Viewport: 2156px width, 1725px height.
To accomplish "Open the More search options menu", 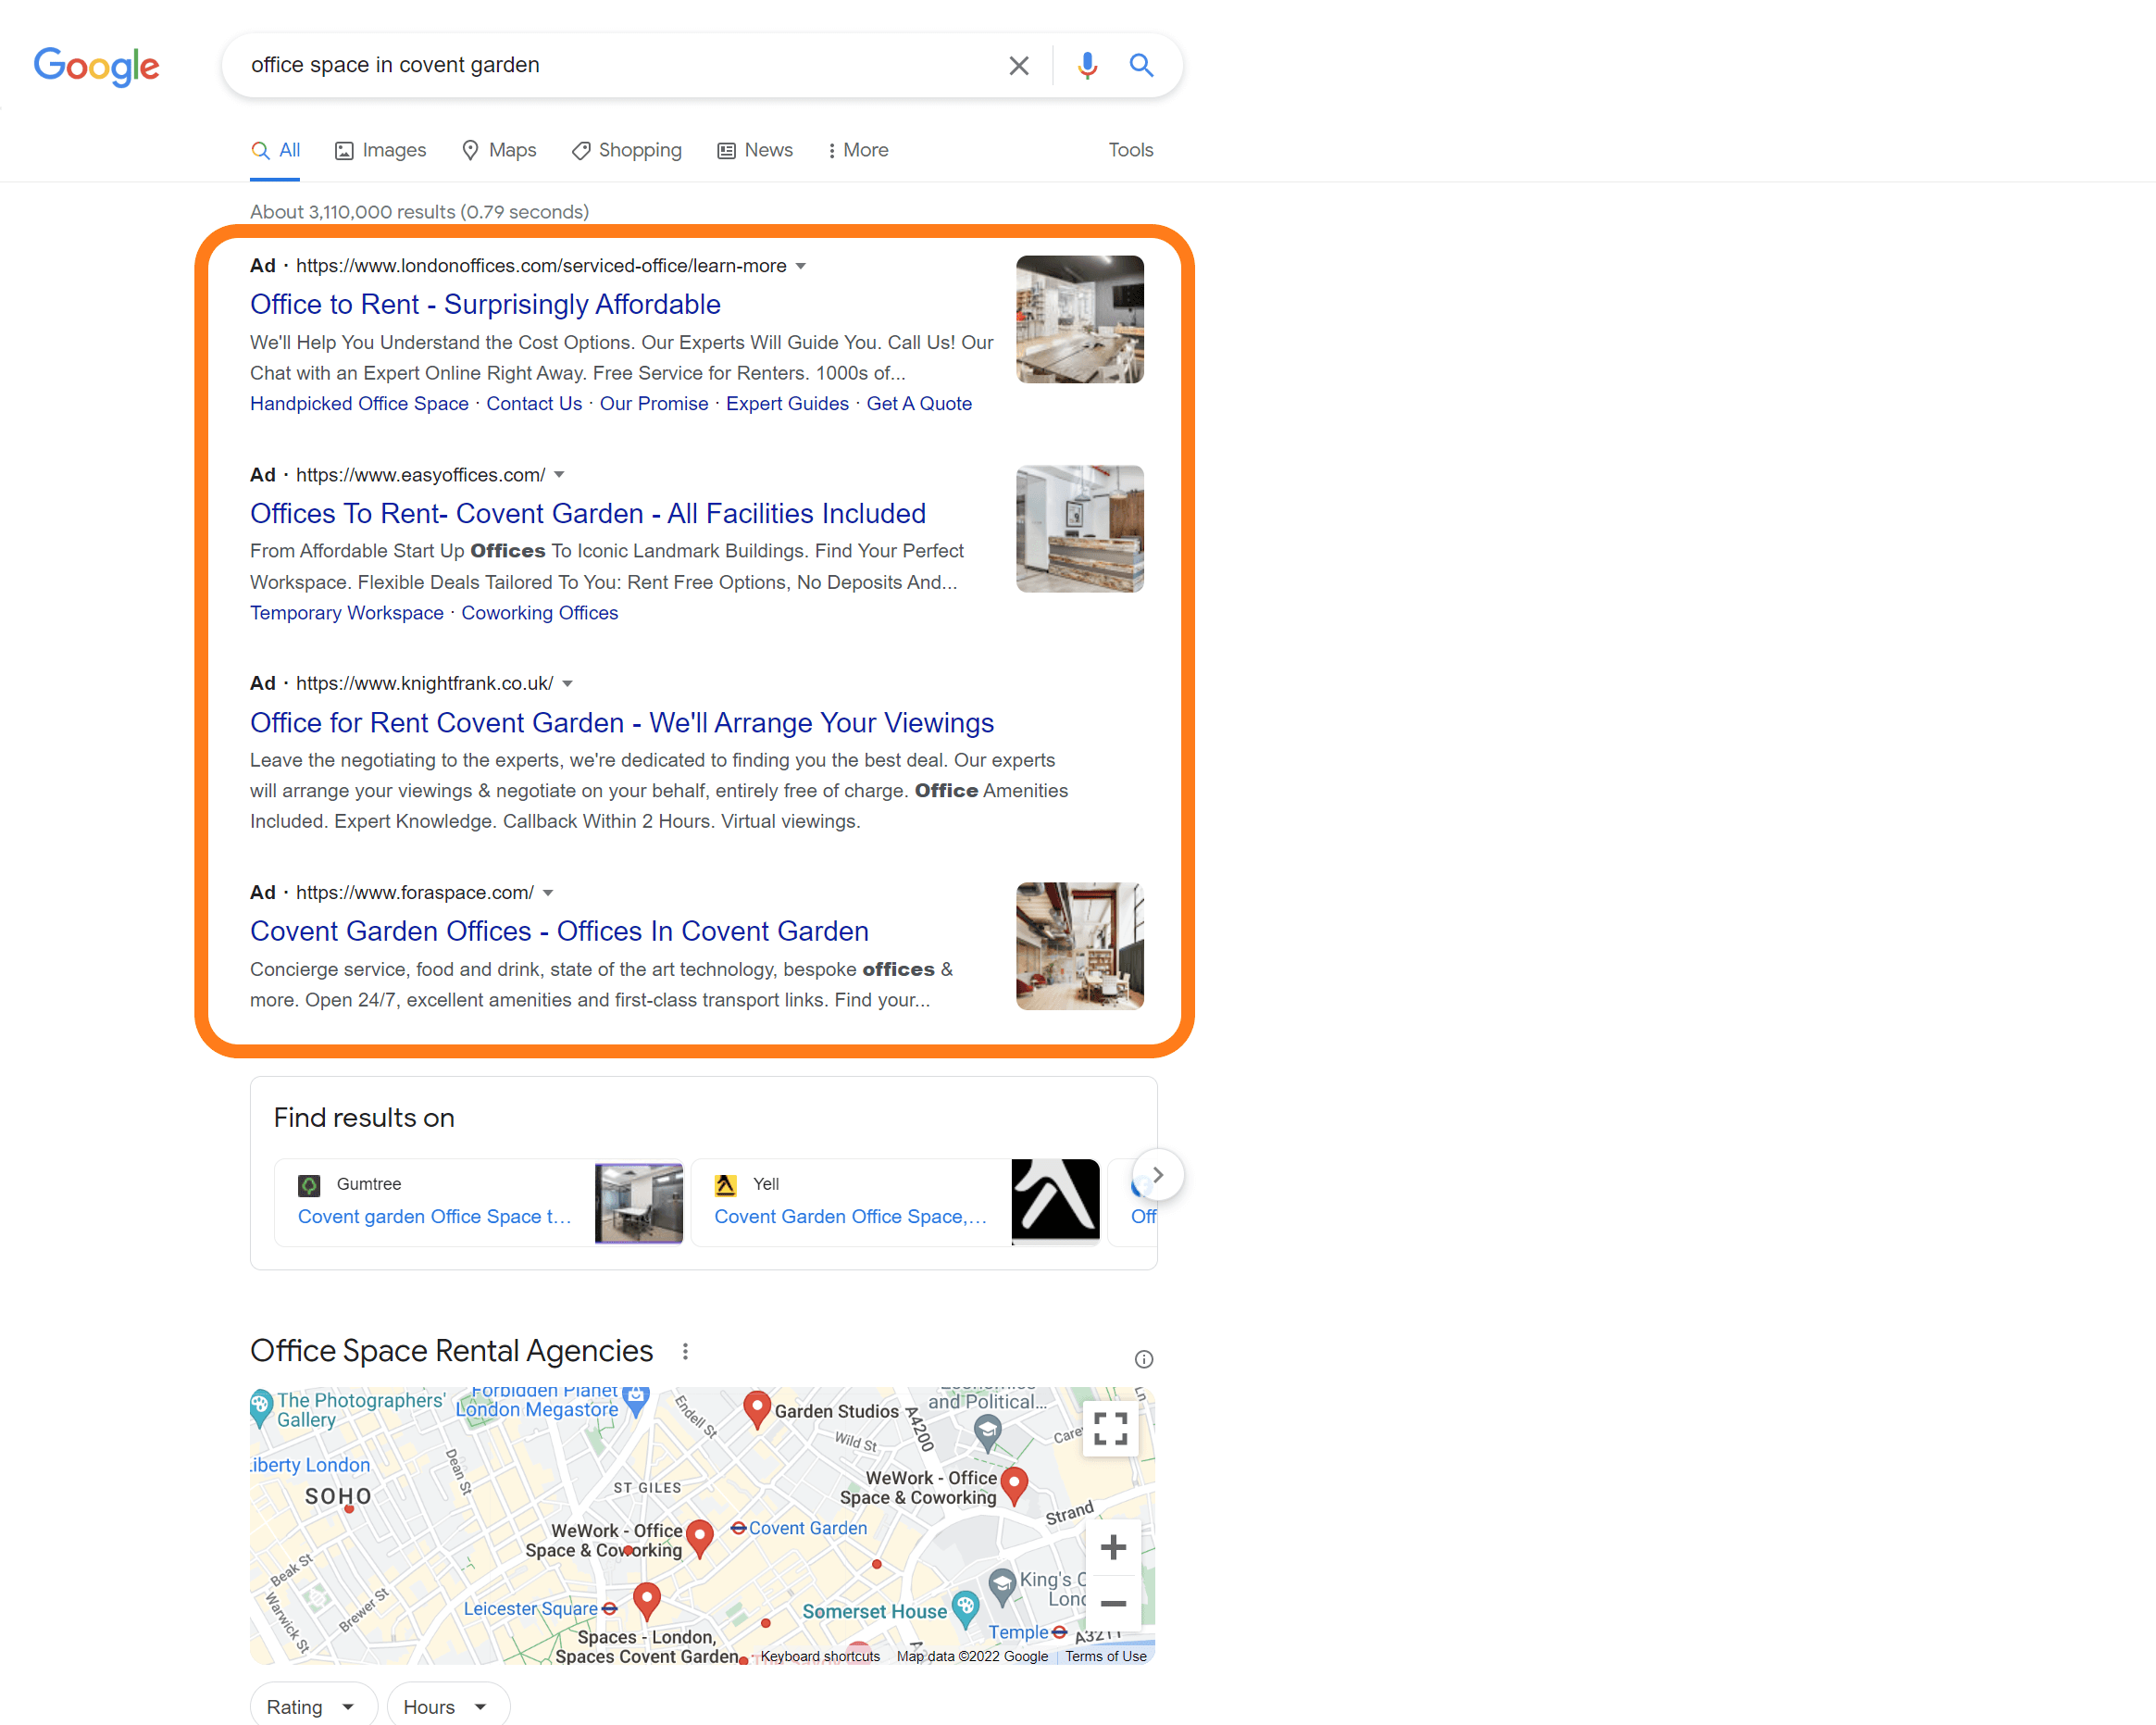I will 857,150.
